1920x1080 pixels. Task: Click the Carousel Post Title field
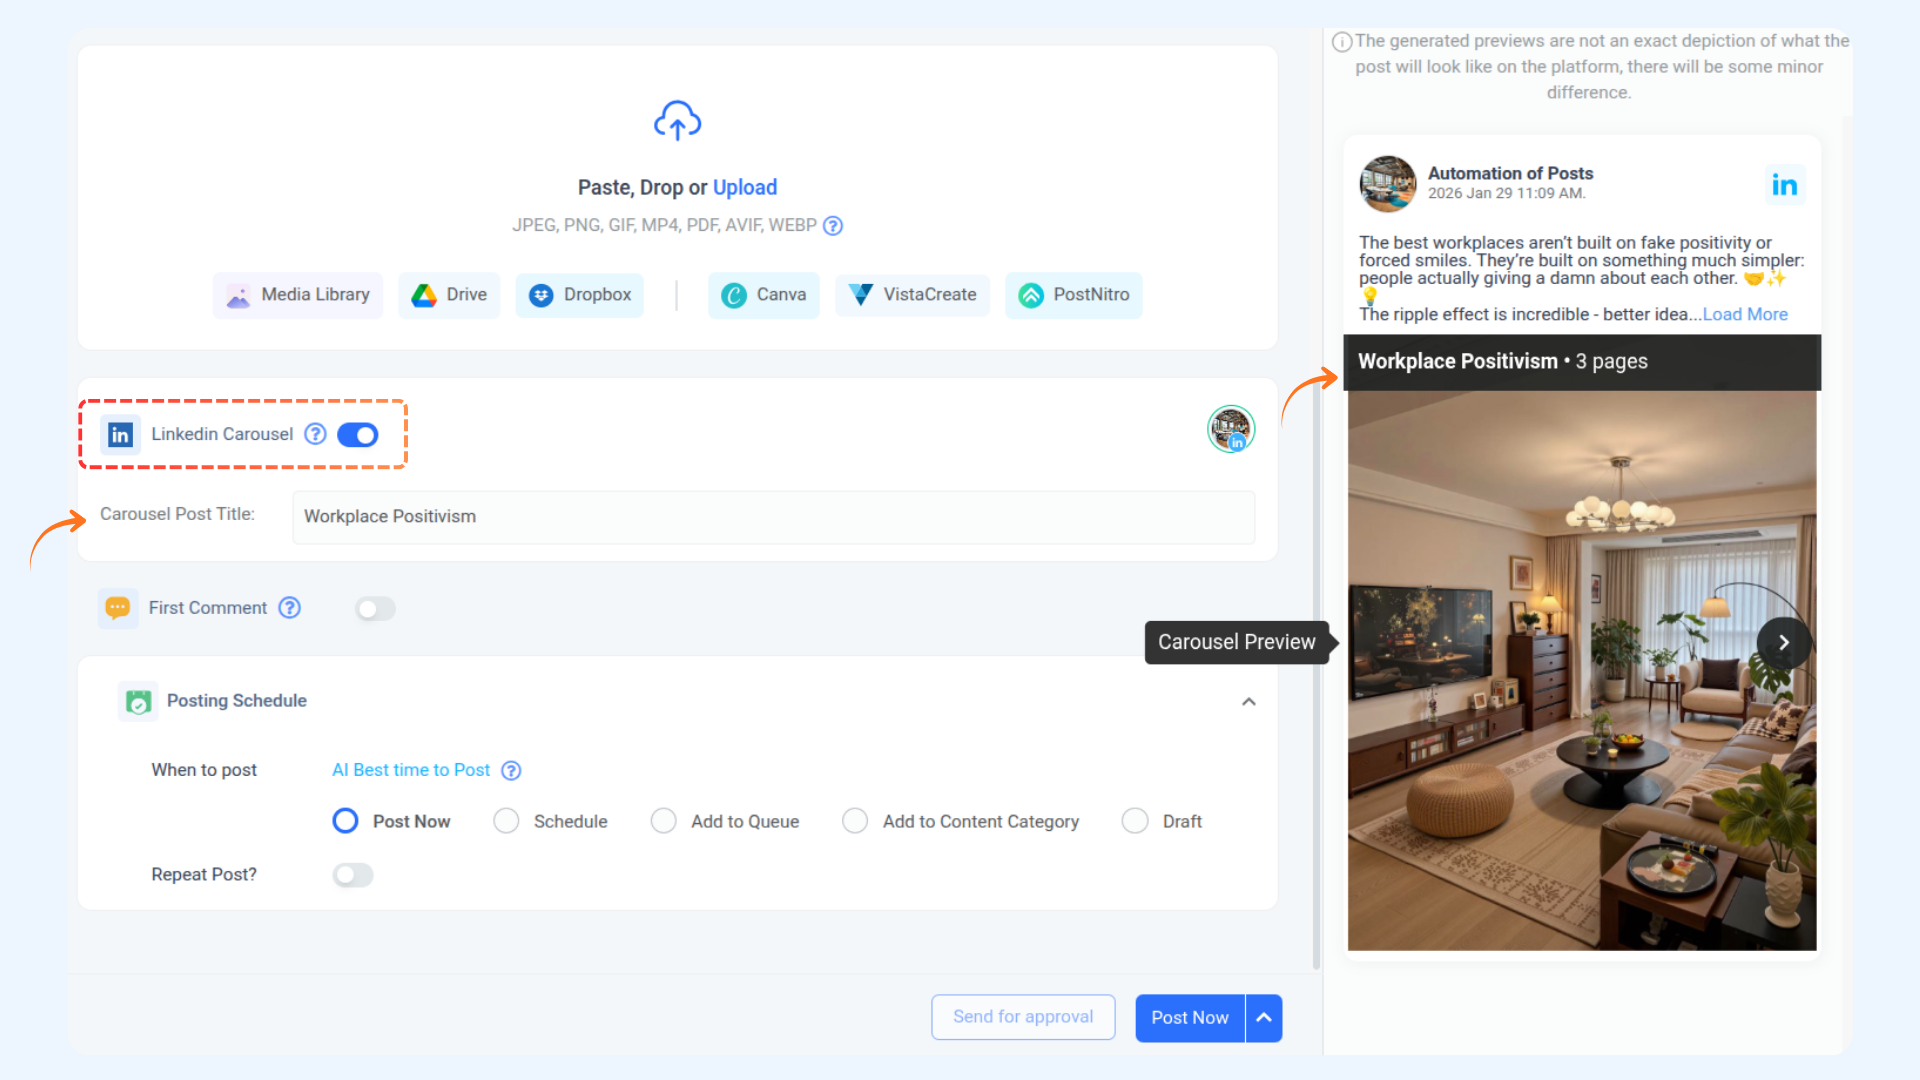pos(773,517)
